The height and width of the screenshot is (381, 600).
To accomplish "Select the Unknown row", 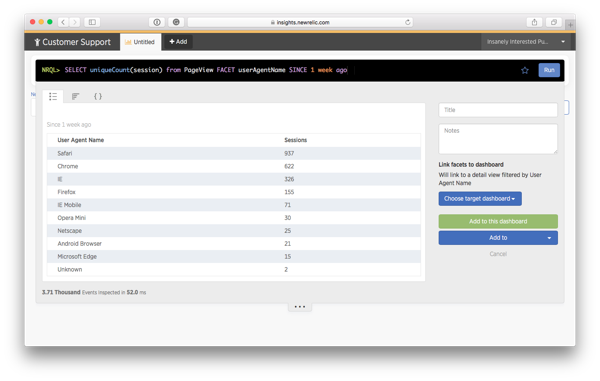I will click(x=234, y=269).
